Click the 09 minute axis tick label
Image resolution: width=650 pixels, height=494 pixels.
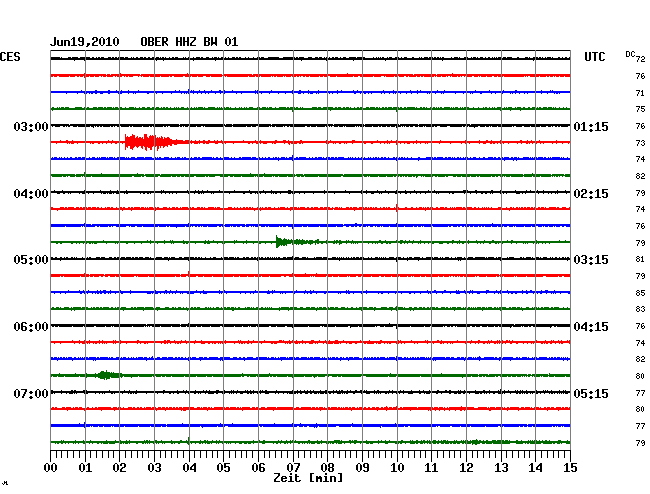pos(362,468)
